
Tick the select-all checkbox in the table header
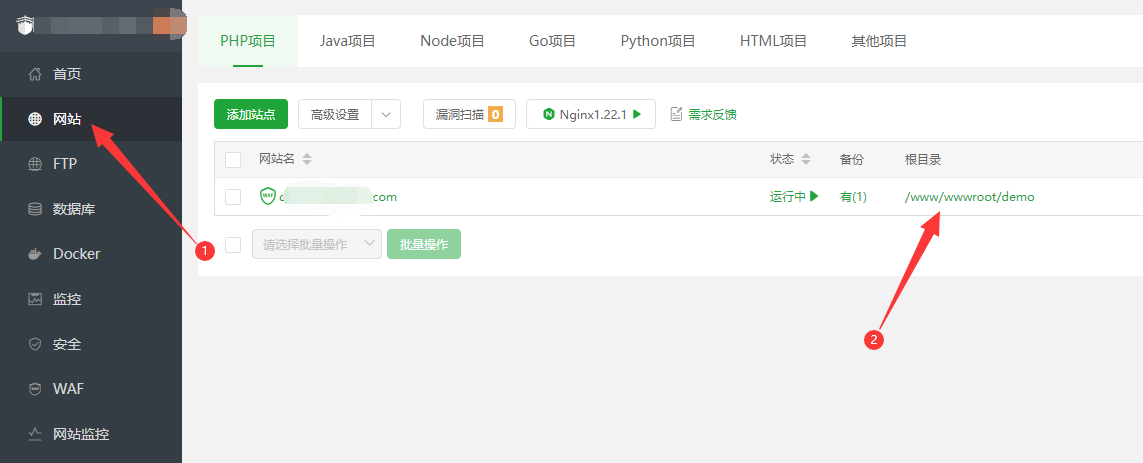point(233,160)
